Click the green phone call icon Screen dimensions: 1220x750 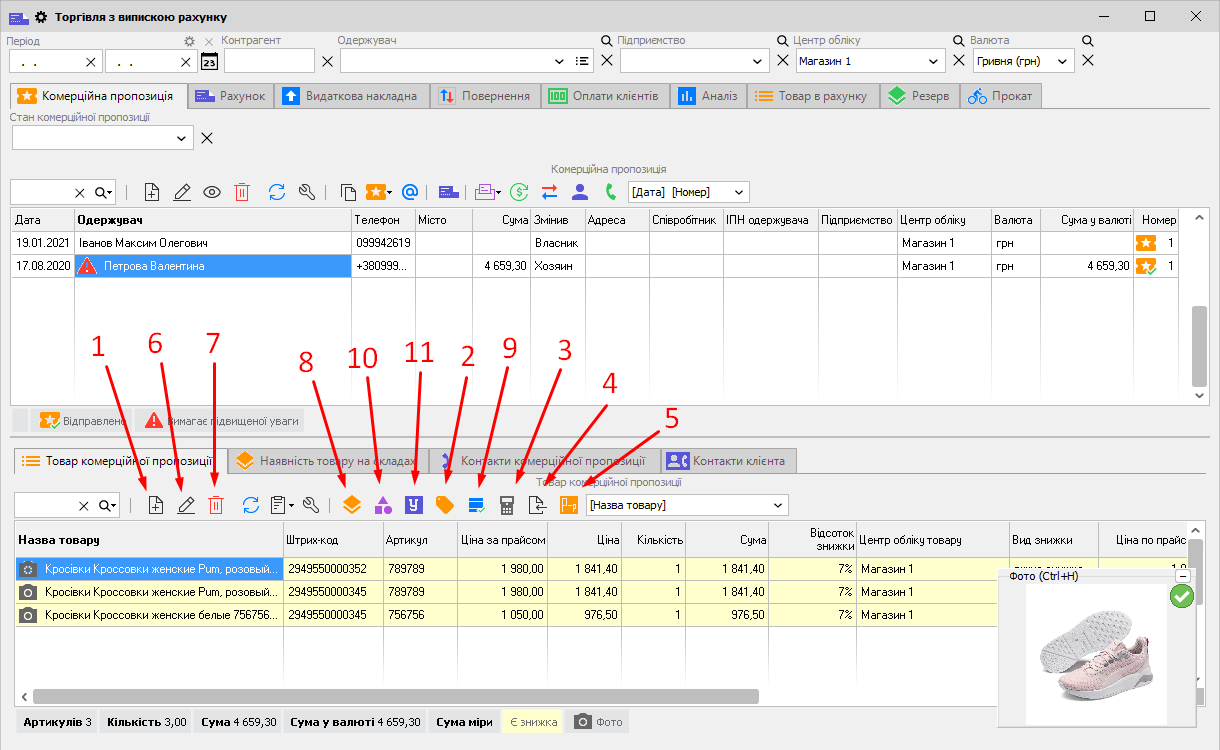point(611,192)
